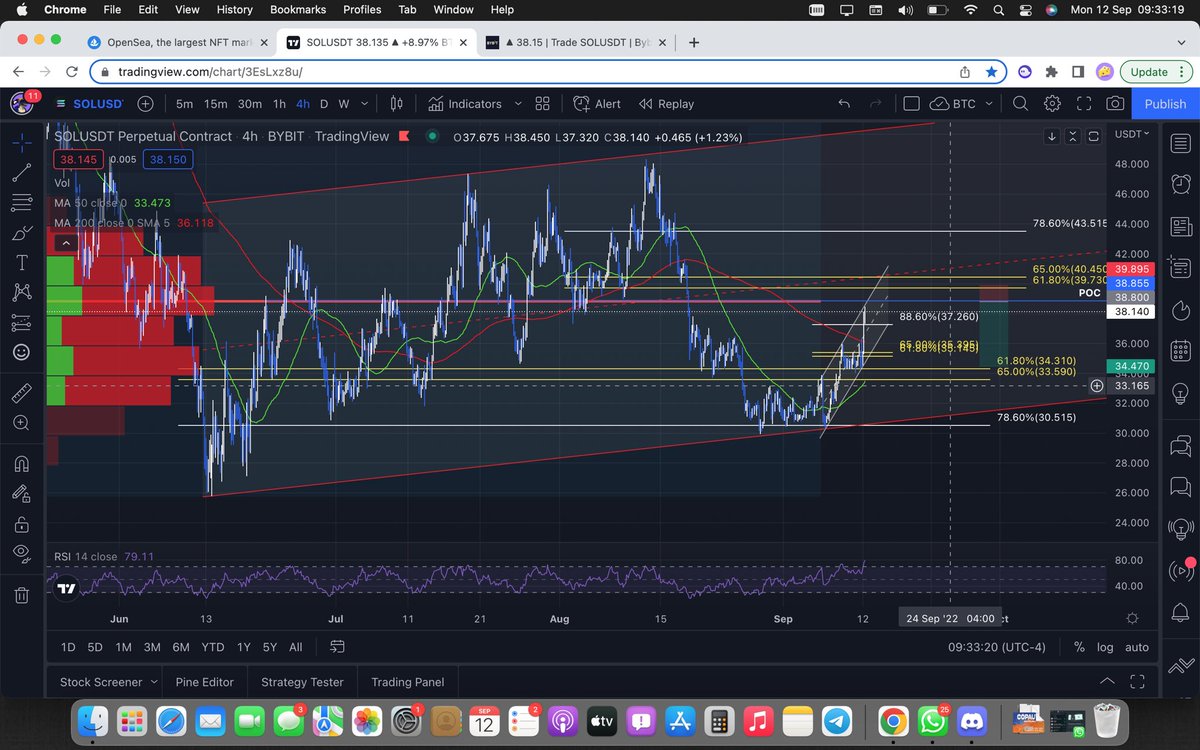Expand the timeframe interval dropdown
The height and width of the screenshot is (750, 1200).
click(364, 104)
